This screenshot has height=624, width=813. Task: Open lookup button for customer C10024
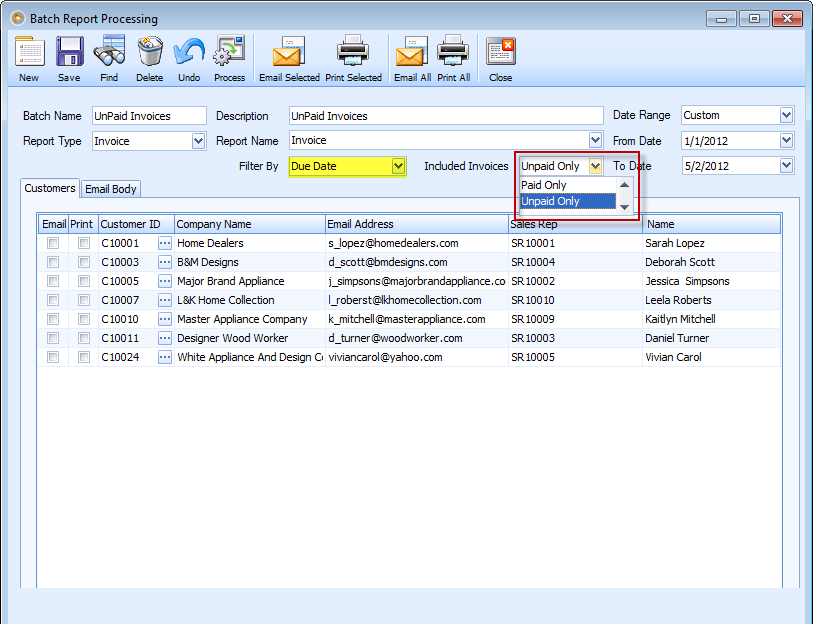165,357
